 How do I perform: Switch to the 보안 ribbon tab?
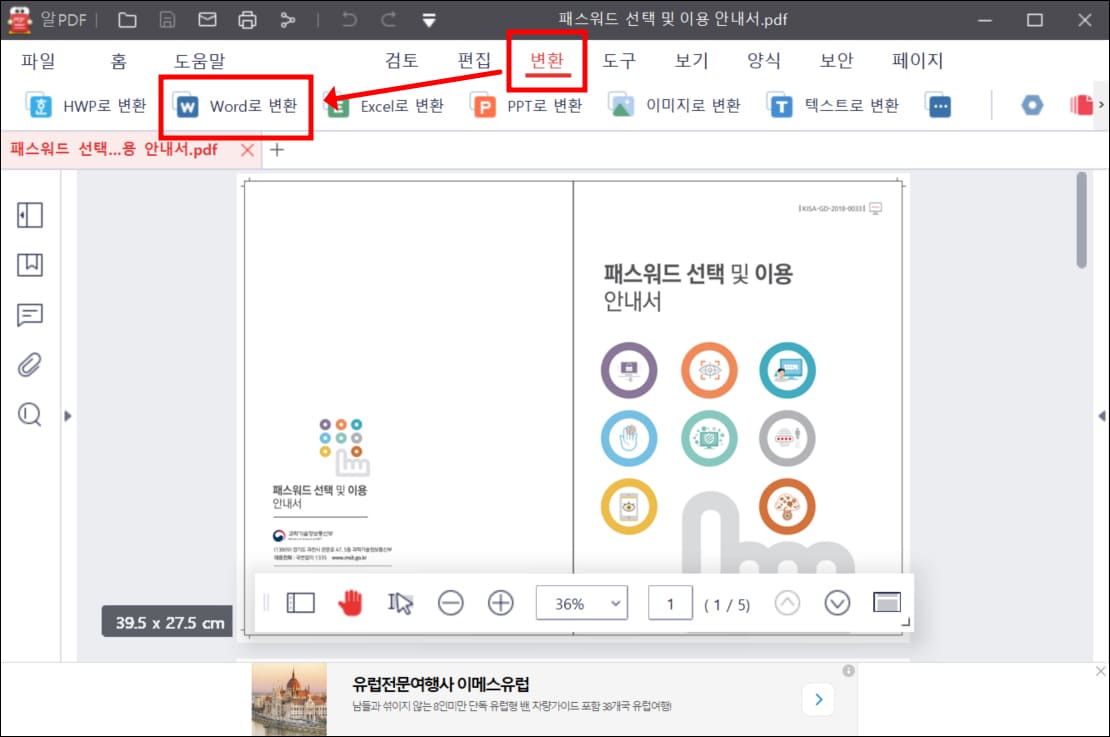[835, 61]
